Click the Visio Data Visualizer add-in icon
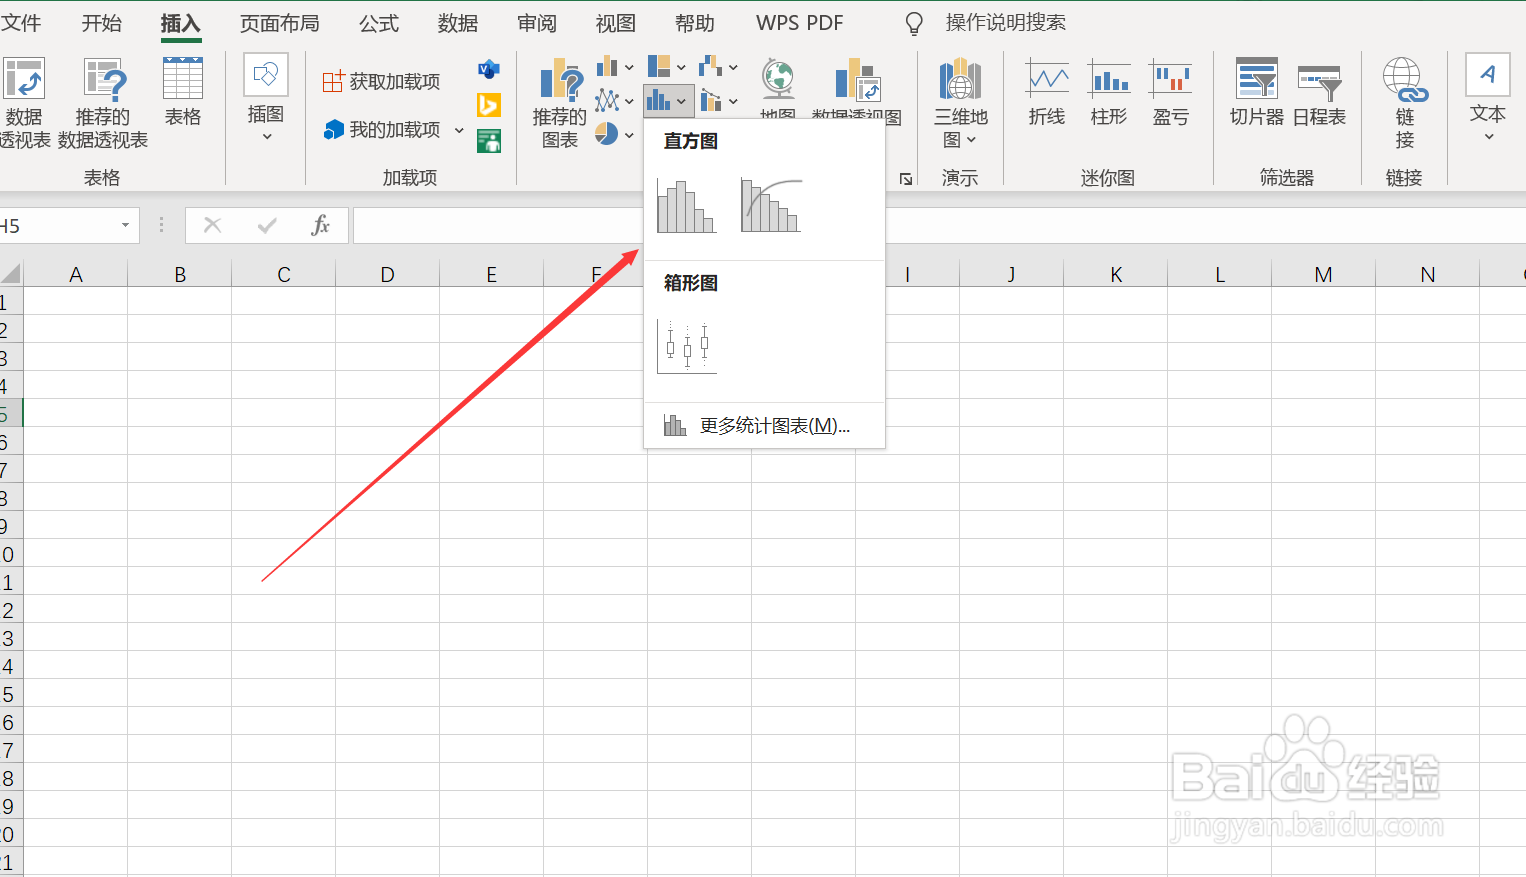This screenshot has width=1526, height=877. click(489, 69)
